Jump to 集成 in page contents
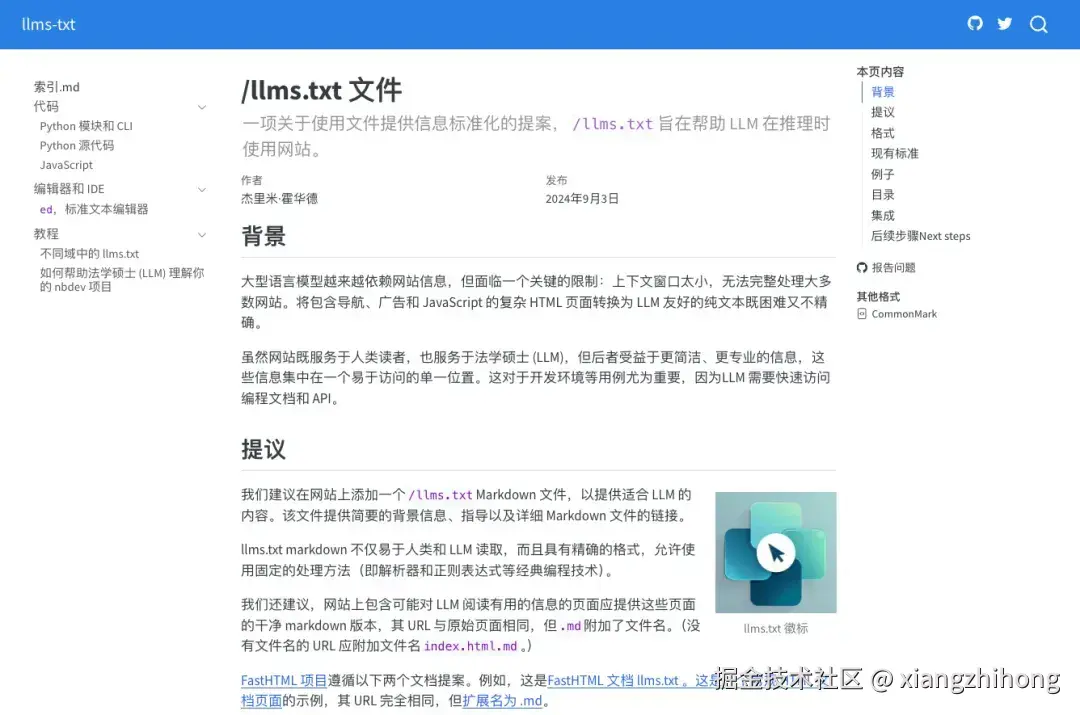The width and height of the screenshot is (1080, 715). pos(882,215)
